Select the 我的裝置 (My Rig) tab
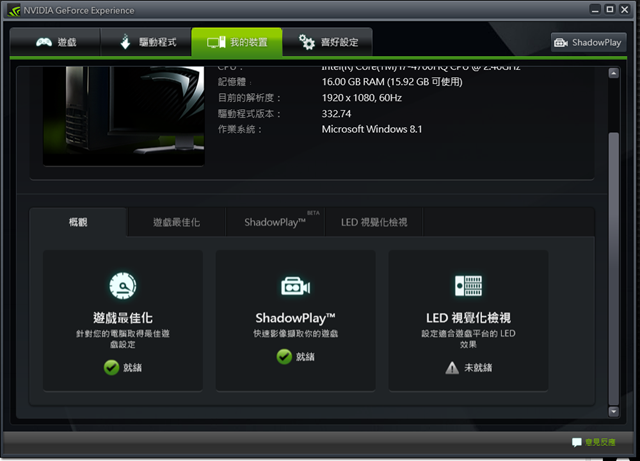The image size is (640, 461). (x=237, y=42)
